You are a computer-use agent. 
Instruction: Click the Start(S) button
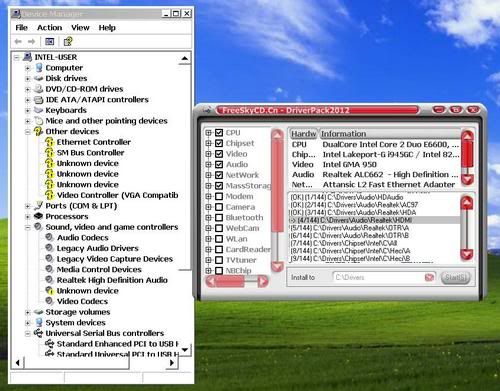456,277
